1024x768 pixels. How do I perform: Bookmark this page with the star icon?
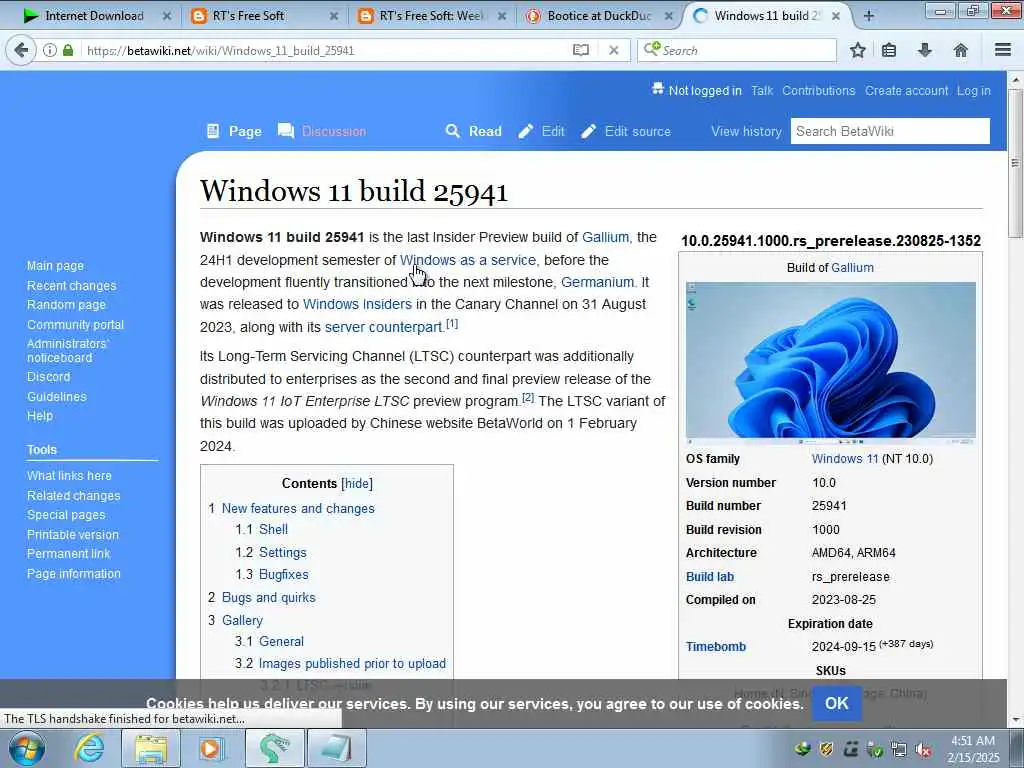point(858,50)
